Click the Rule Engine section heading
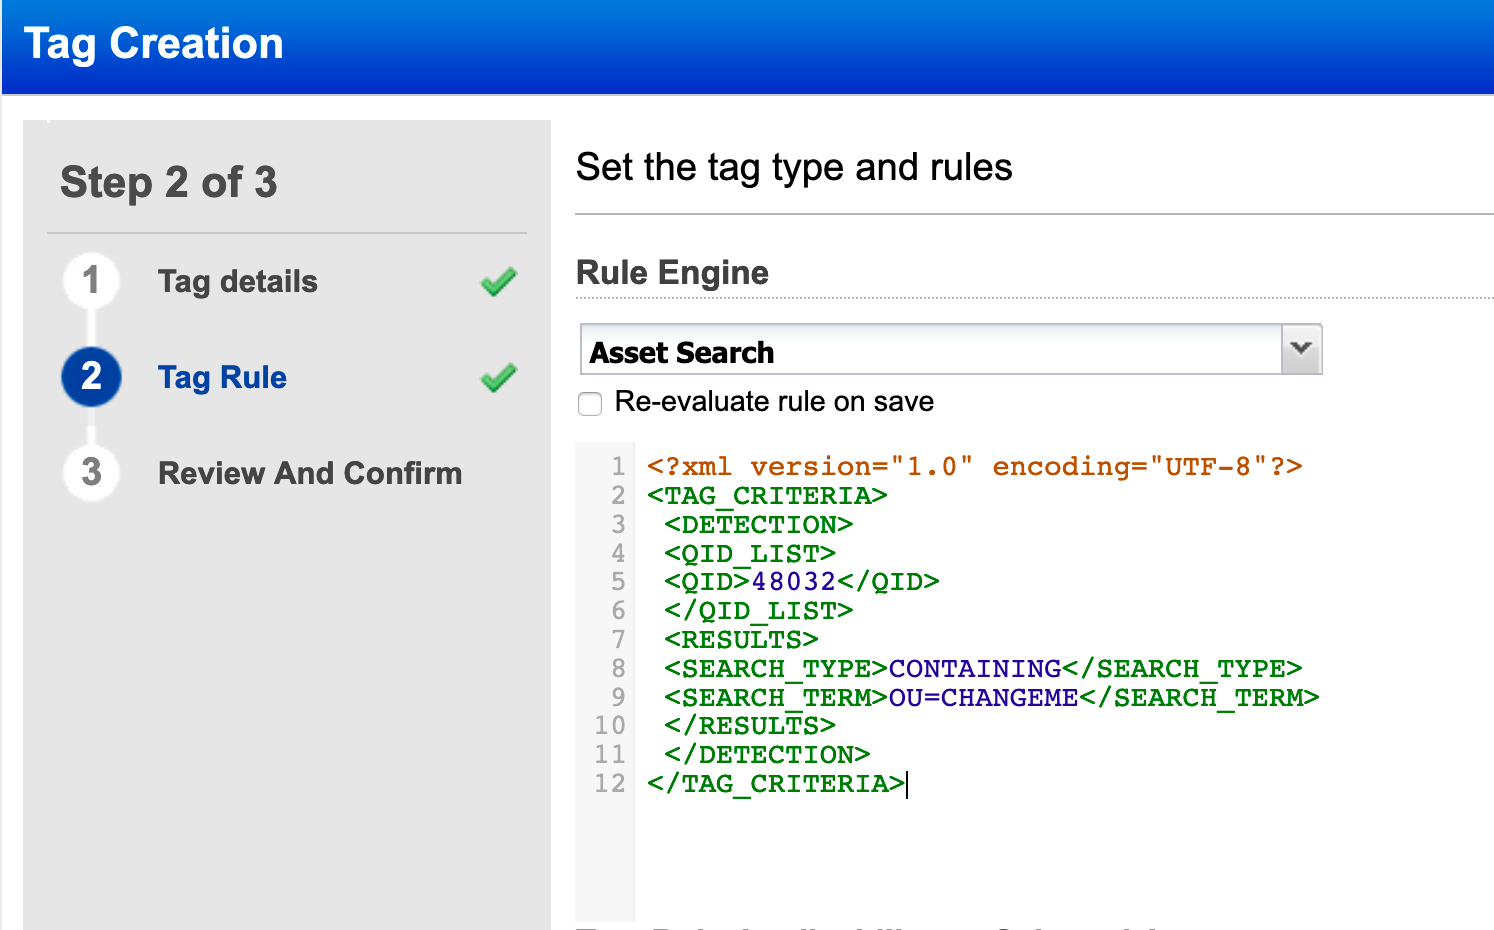The height and width of the screenshot is (930, 1494). [x=672, y=272]
